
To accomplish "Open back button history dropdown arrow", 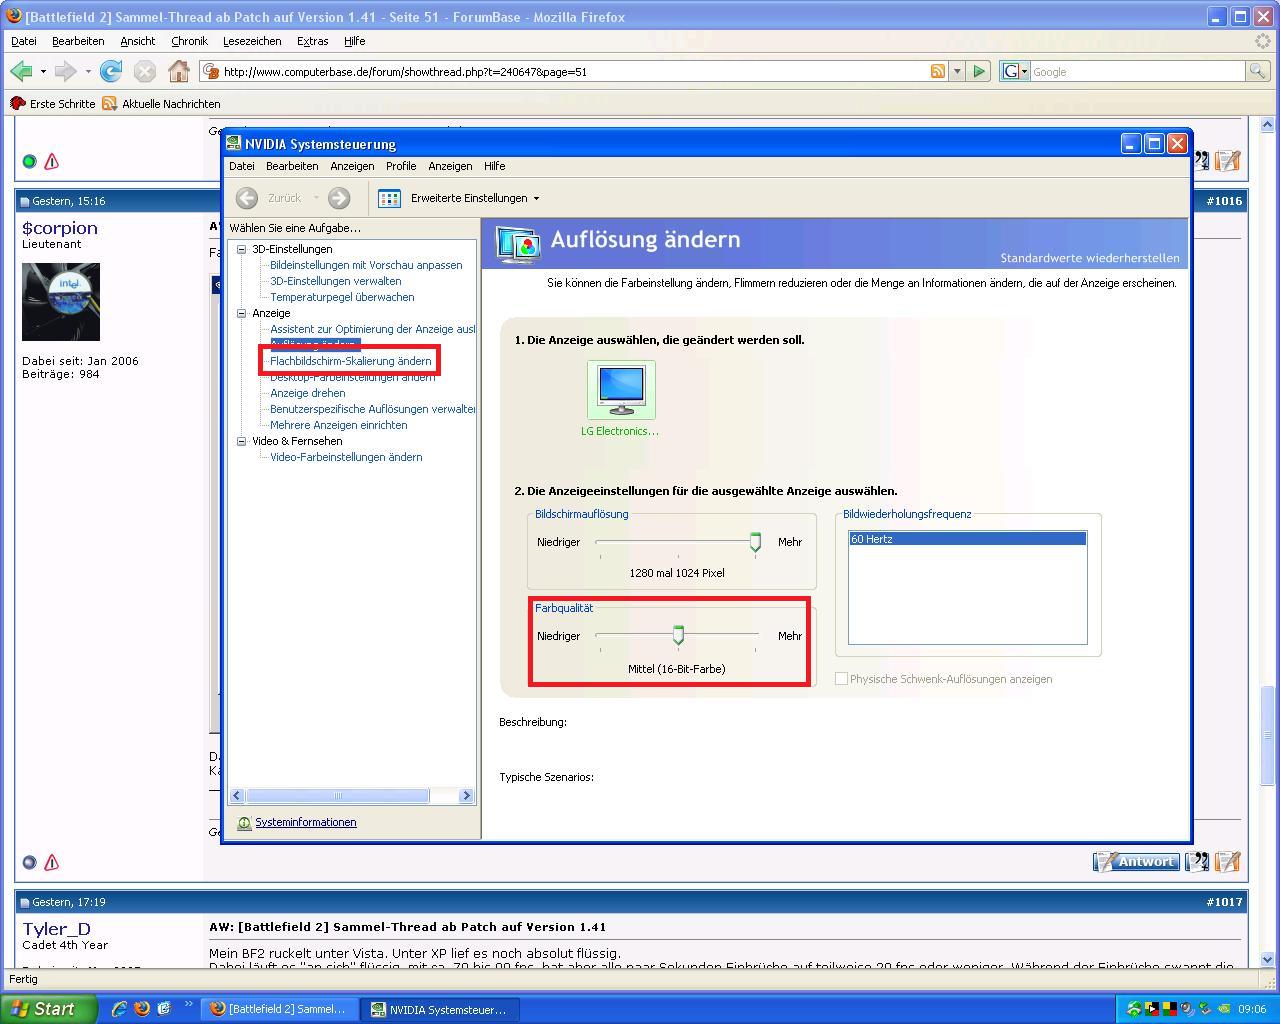I will click(x=43, y=72).
